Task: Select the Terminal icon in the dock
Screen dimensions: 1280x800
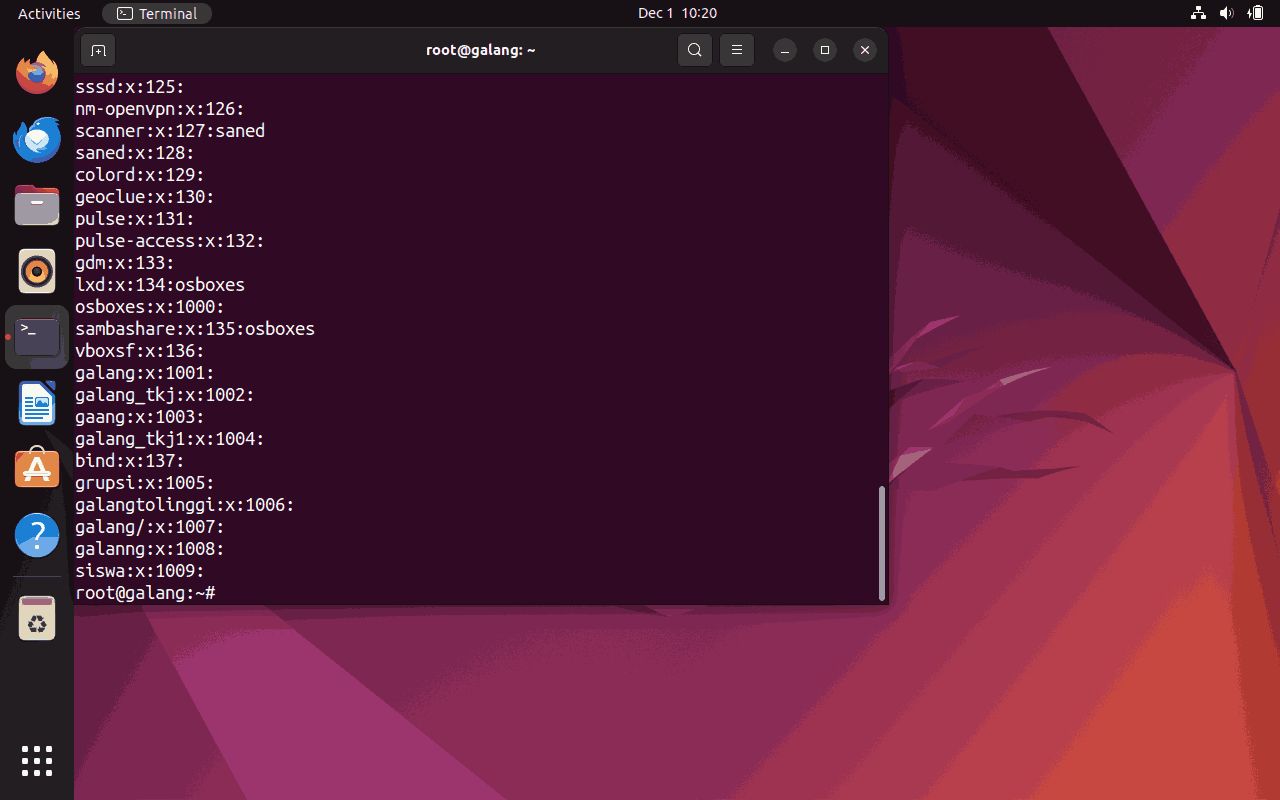Action: coord(37,337)
